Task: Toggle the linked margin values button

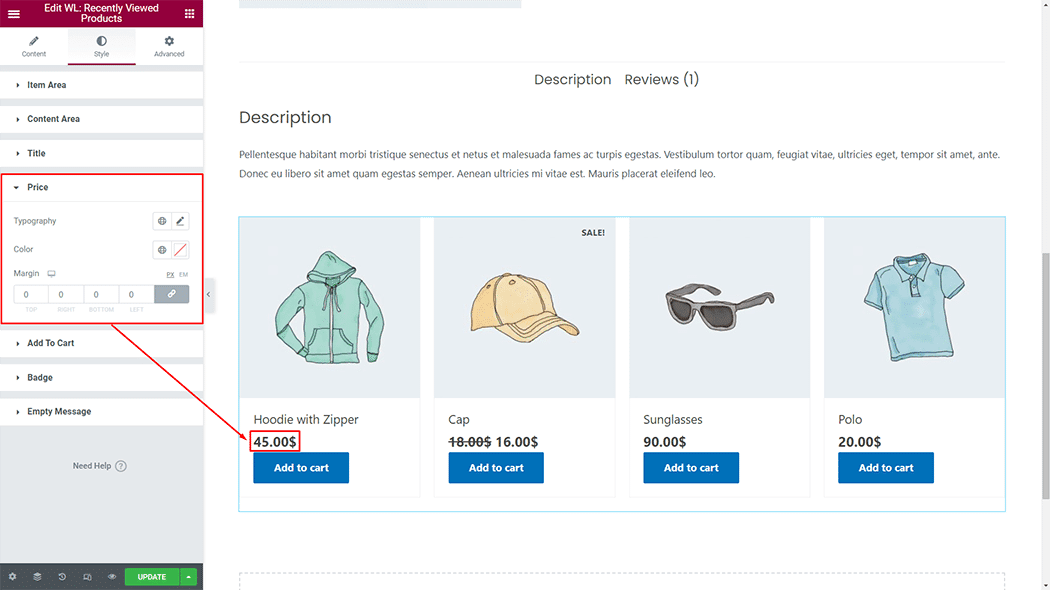Action: 171,294
